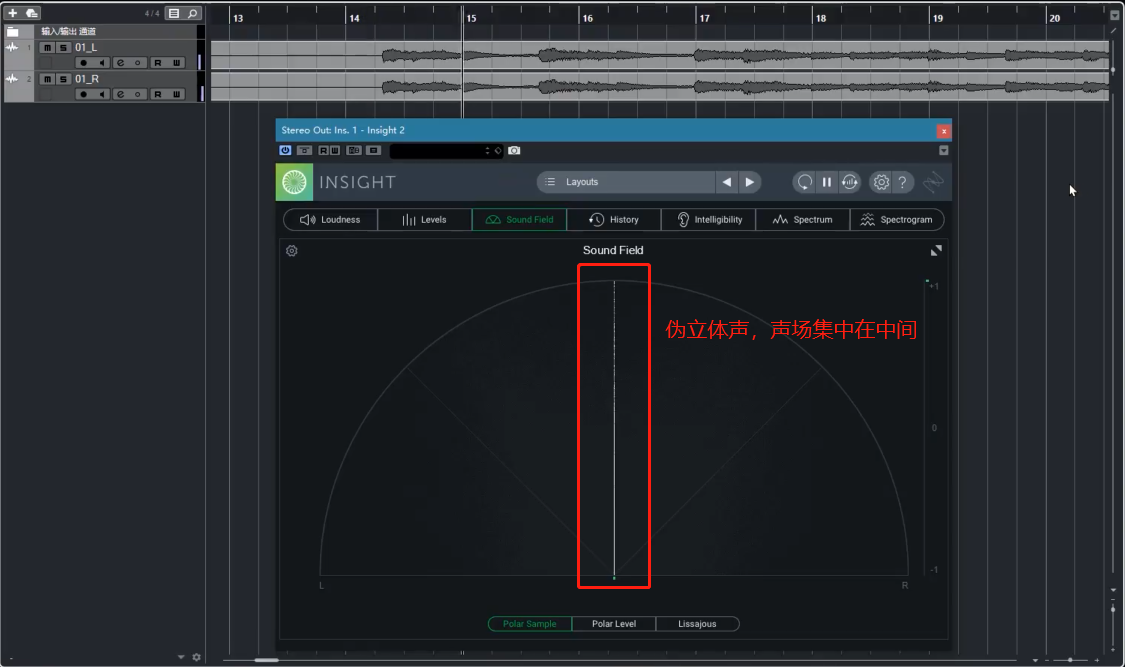Viewport: 1125px width, 667px height.
Task: Pause Insight metering
Action: [827, 182]
